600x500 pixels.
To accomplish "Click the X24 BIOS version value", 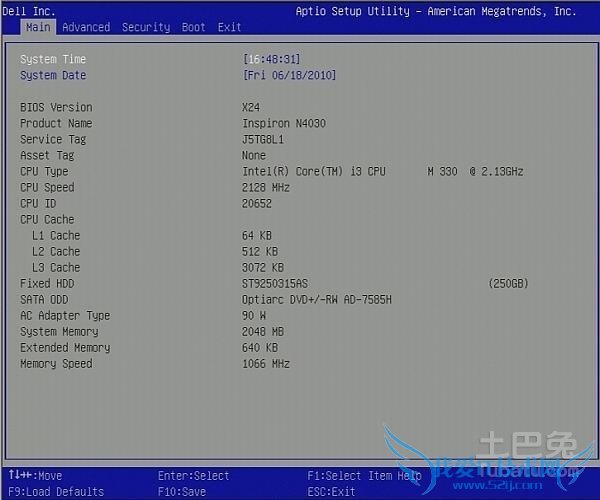I will pos(251,107).
